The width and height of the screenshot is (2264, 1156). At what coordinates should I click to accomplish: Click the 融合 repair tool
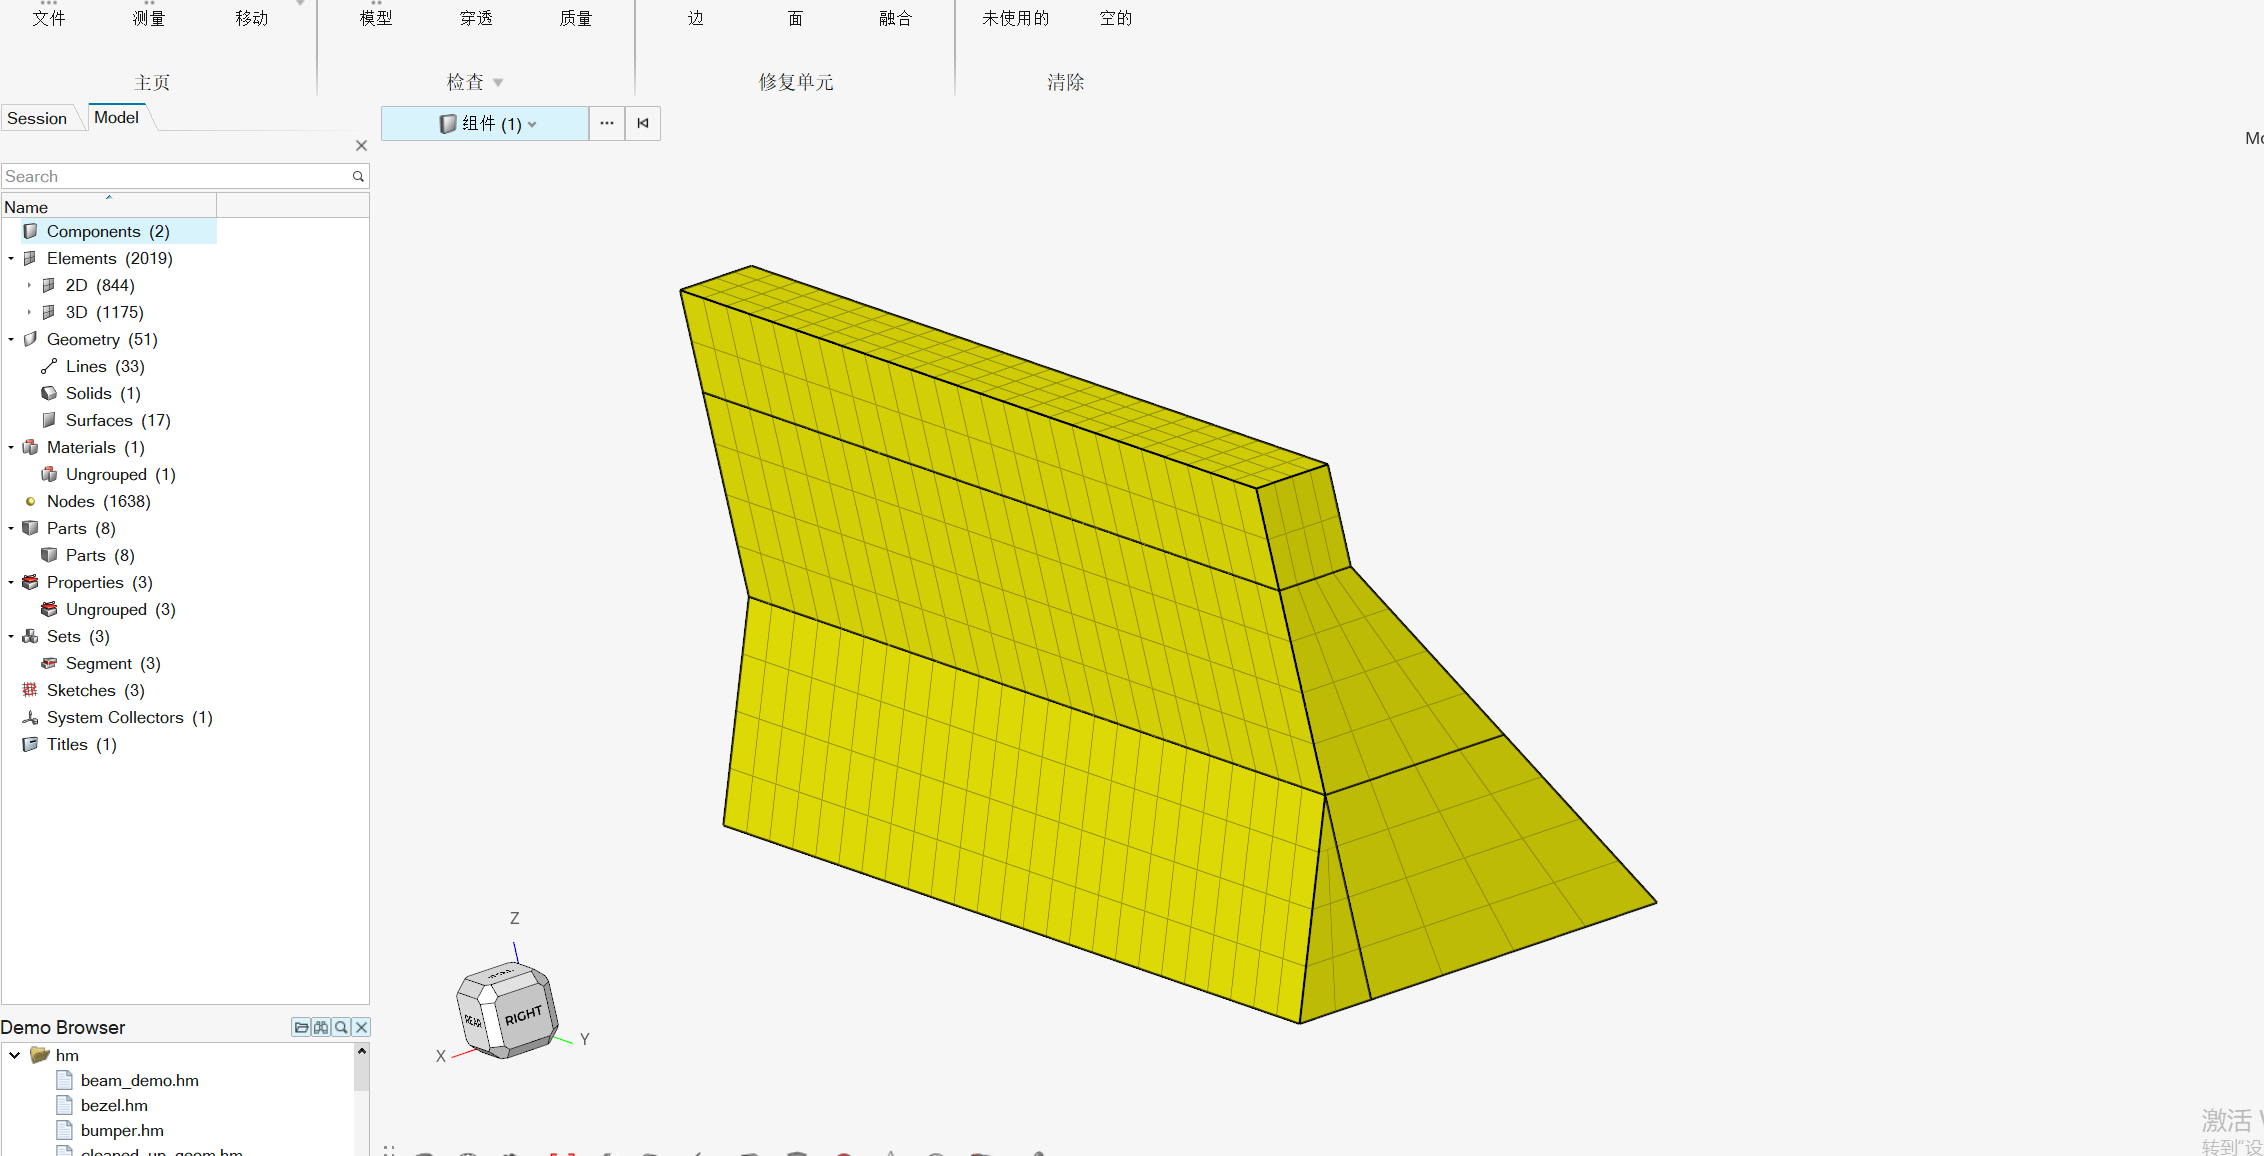click(895, 18)
